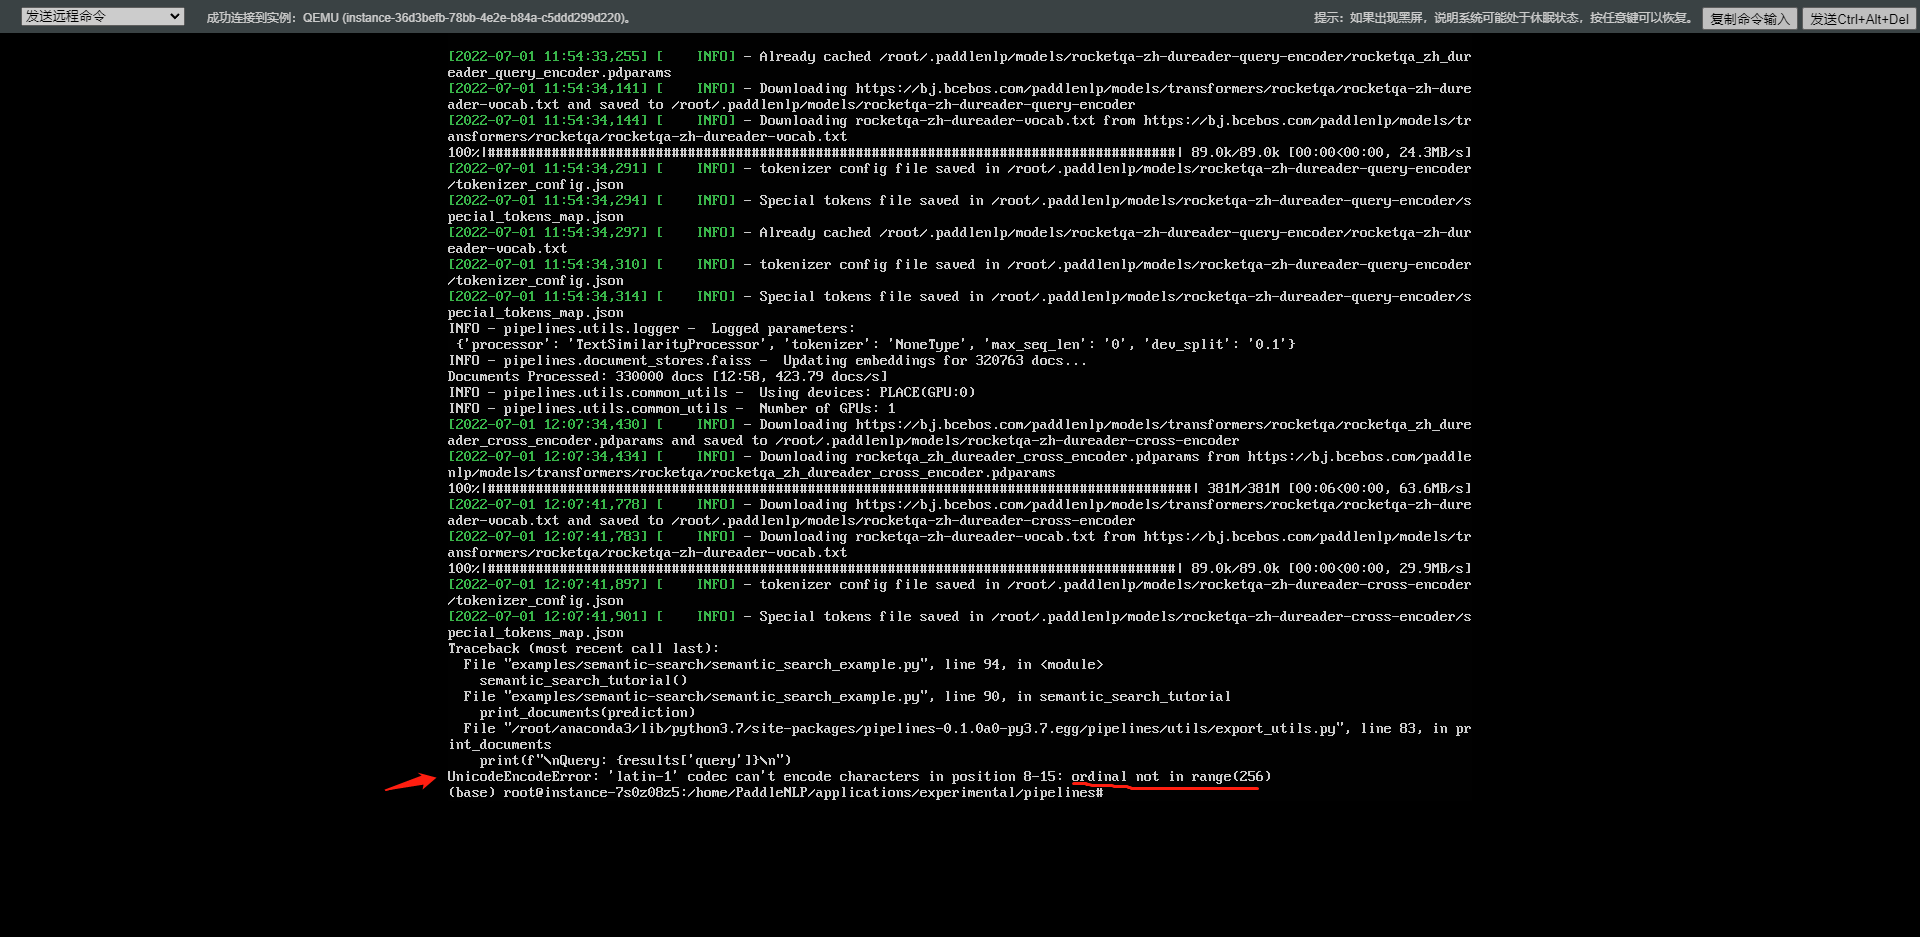Click the 29.9MB/s progress bar line
The width and height of the screenshot is (1920, 937).
coord(959,569)
